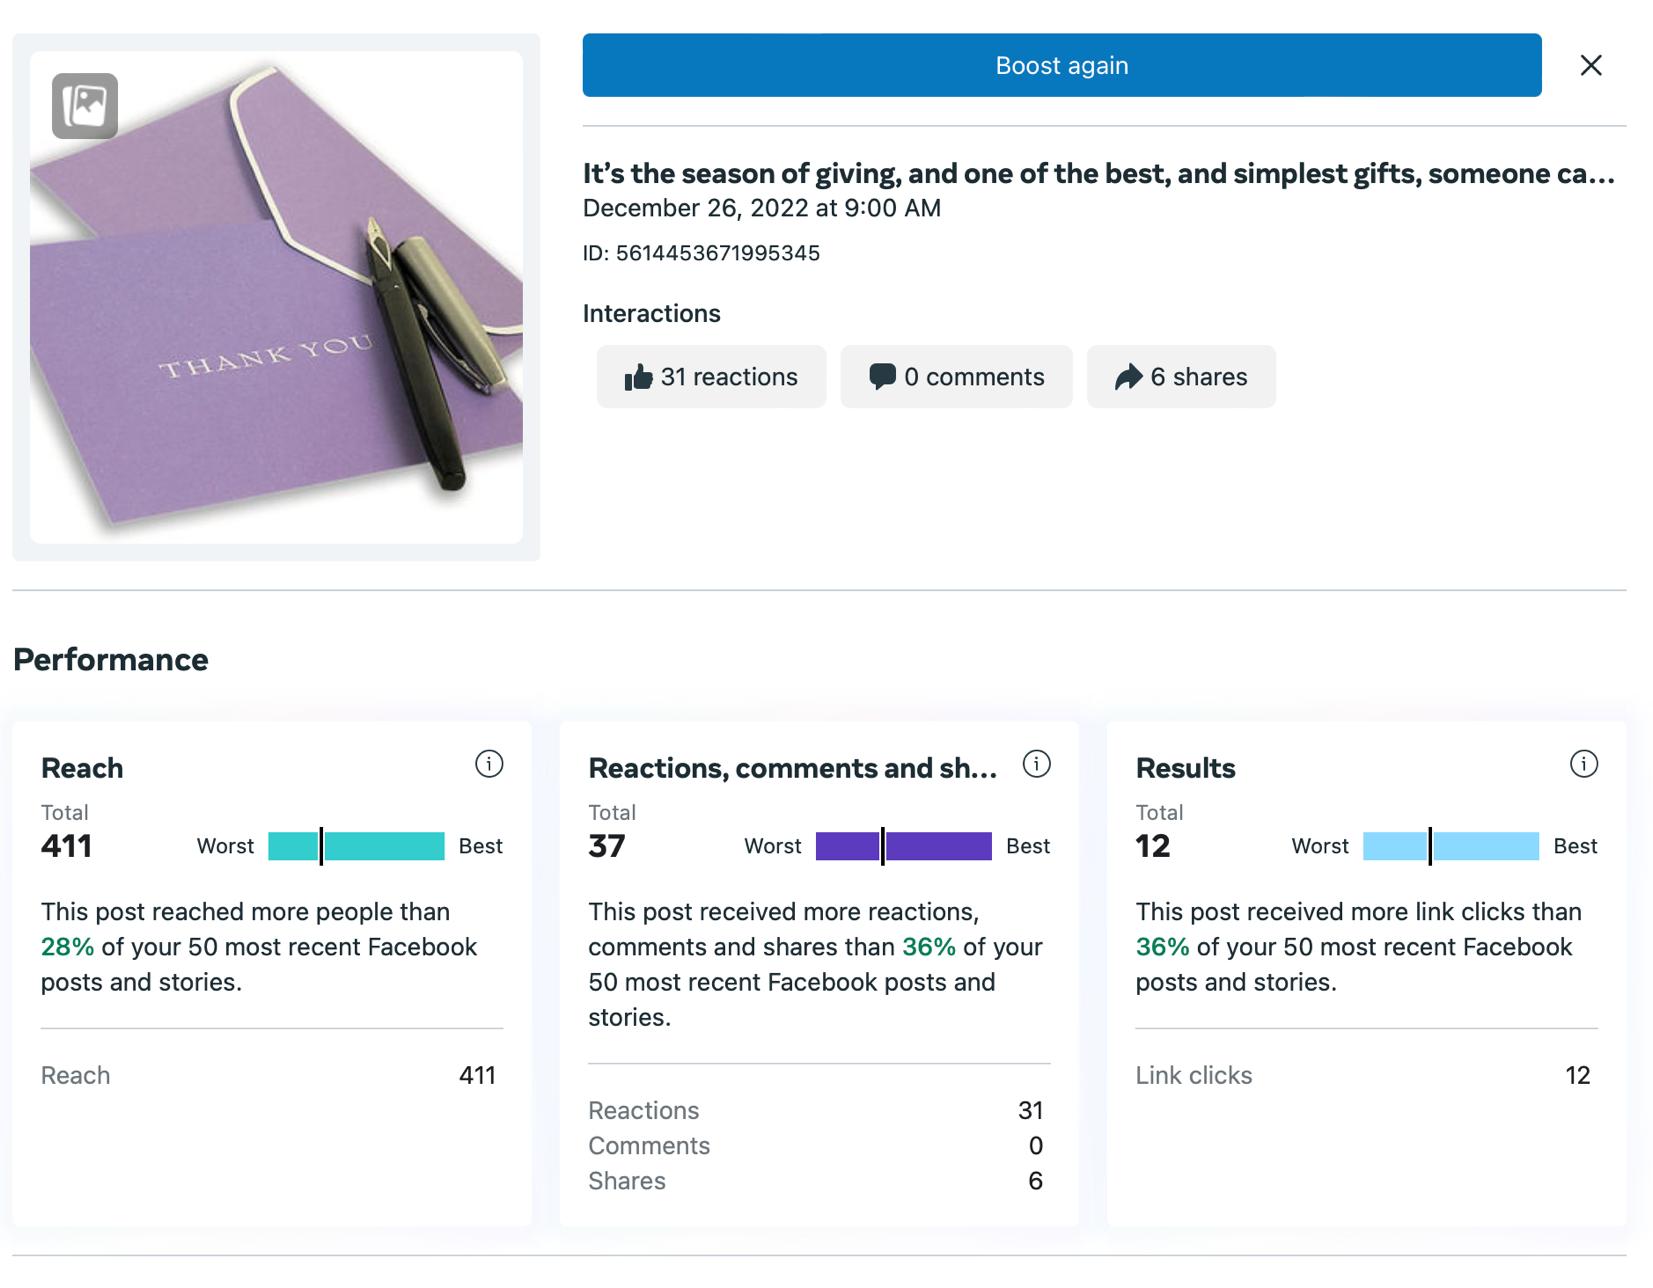
Task: Click the Link clicks row
Action: [x=1365, y=1075]
